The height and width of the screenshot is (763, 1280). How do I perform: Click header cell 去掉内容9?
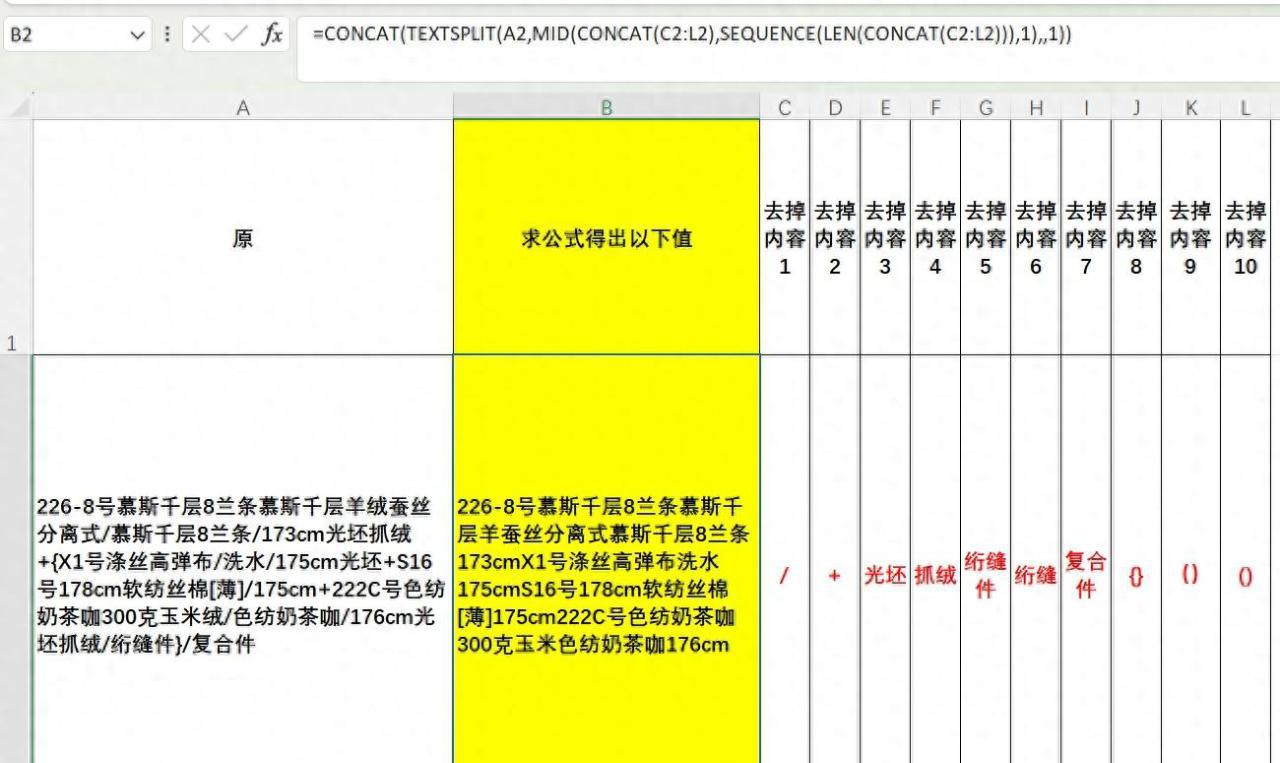click(x=1190, y=237)
